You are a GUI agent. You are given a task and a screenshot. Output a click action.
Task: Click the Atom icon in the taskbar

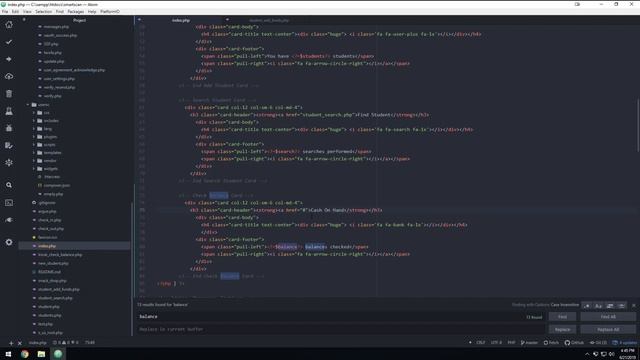click(x=58, y=354)
